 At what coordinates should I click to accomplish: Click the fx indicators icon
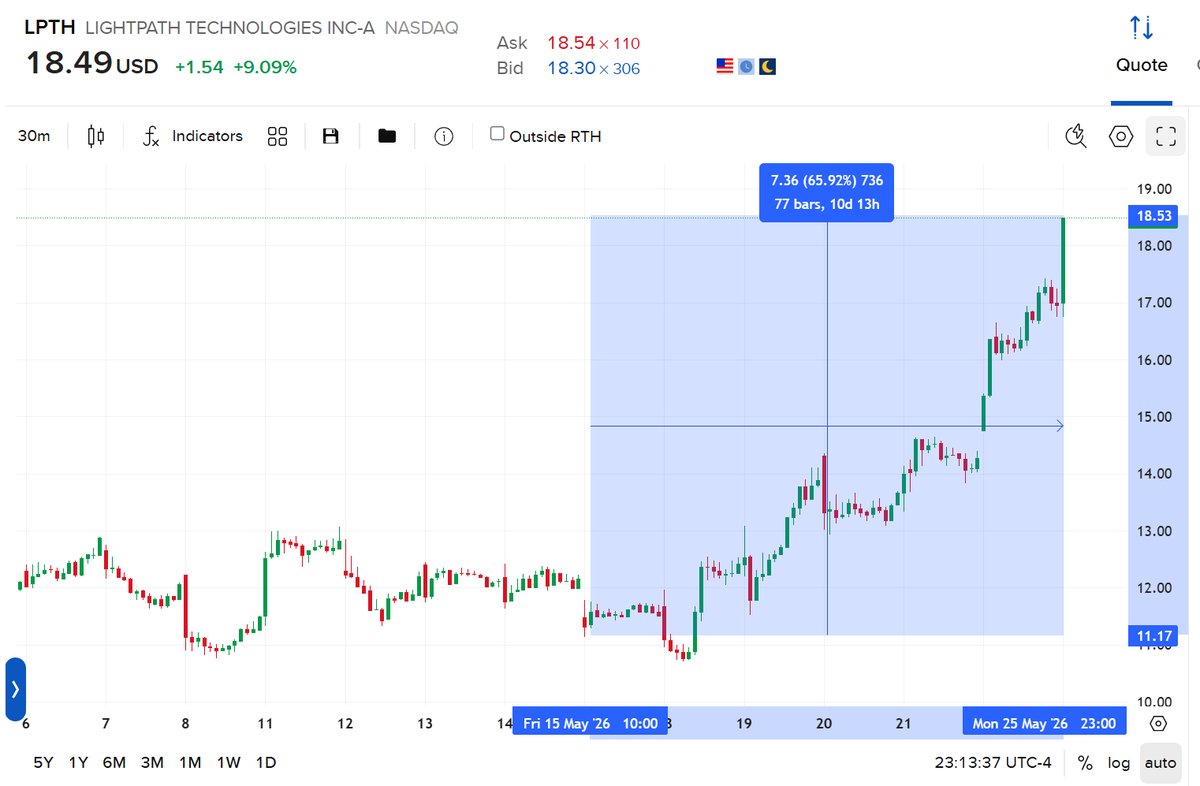151,136
